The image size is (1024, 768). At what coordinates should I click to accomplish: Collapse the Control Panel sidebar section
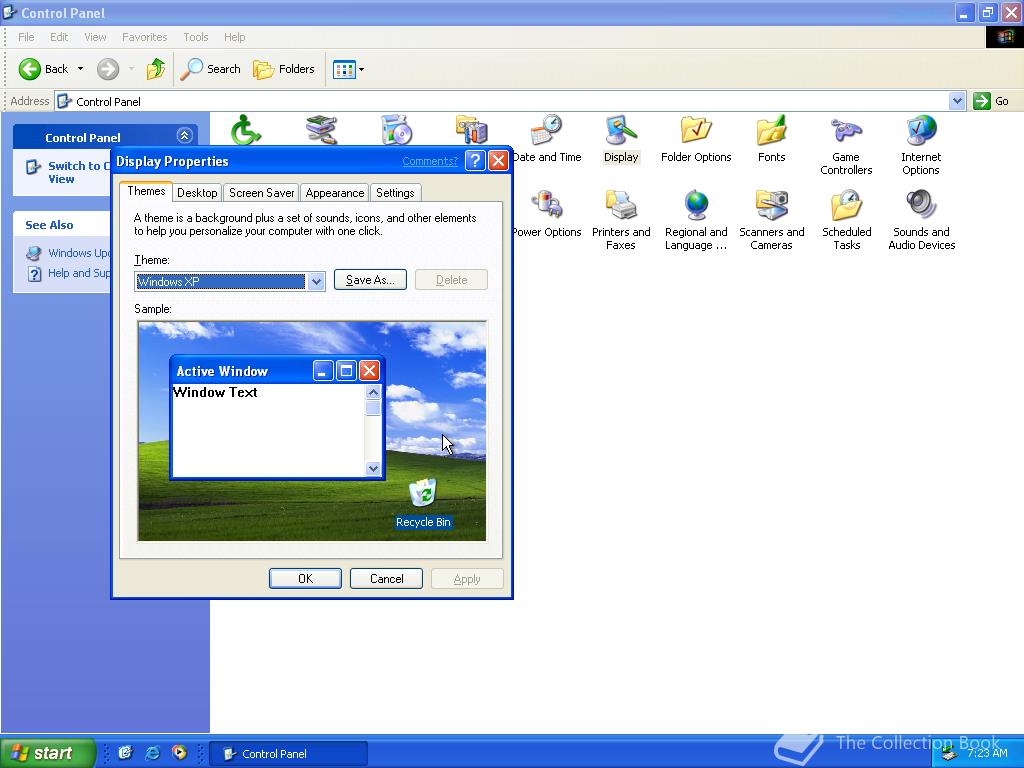pos(185,136)
